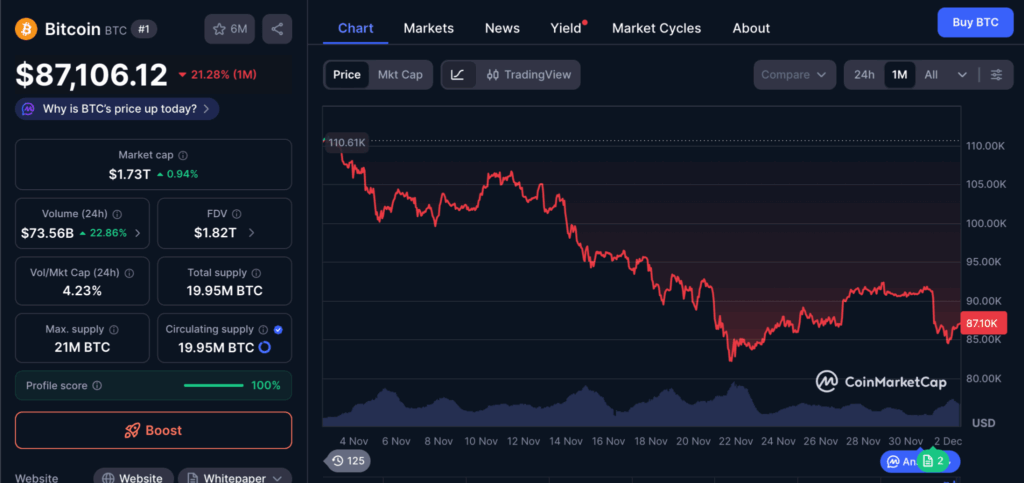
Task: Click the star watchlist button showing 6M
Action: coord(229,29)
